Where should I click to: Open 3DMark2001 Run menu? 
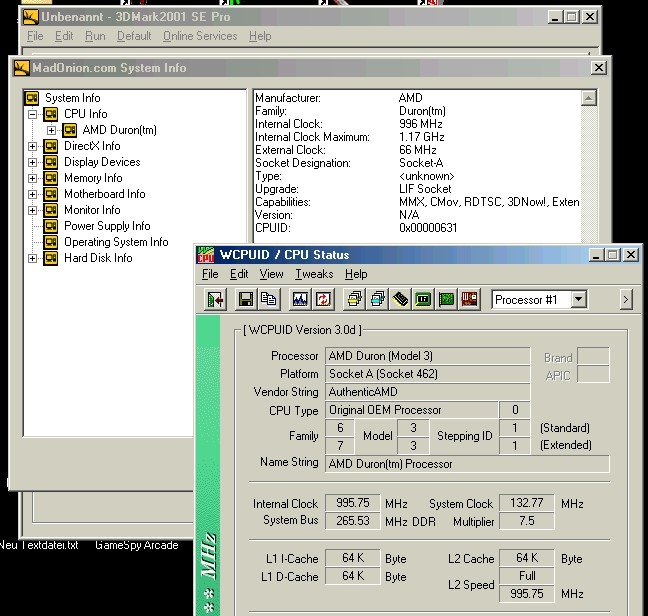coord(95,36)
